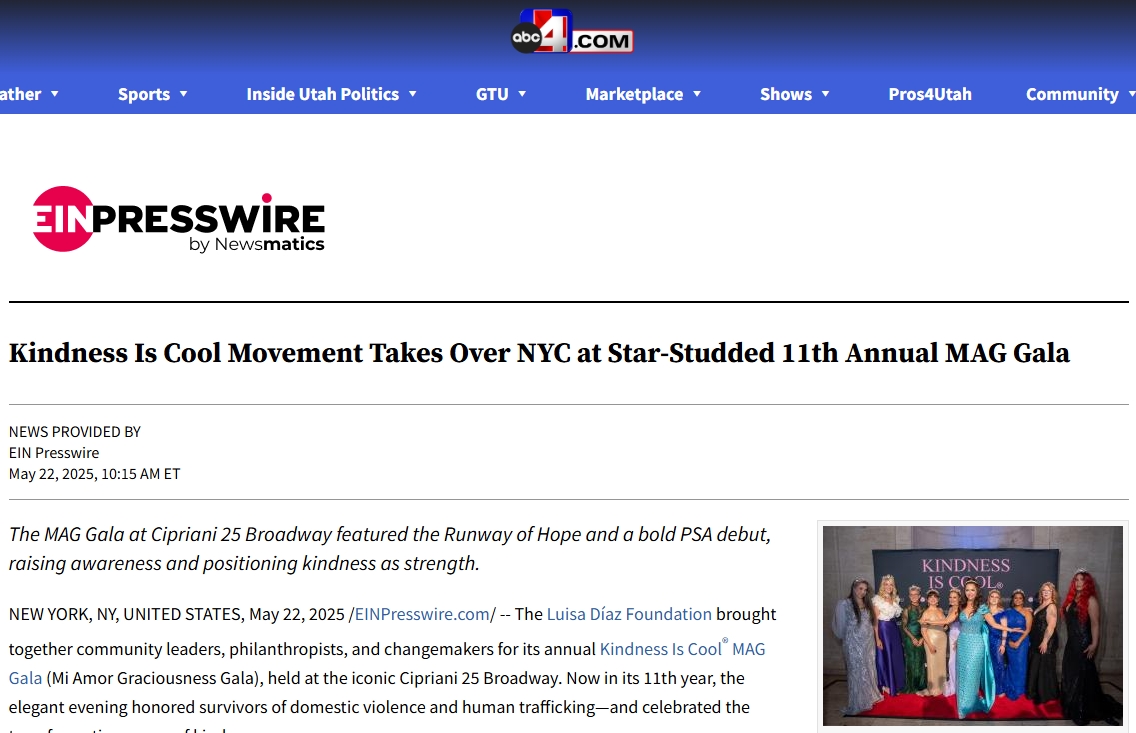Follow the Luisa Díaz Foundation link
The image size is (1136, 733).
point(629,614)
